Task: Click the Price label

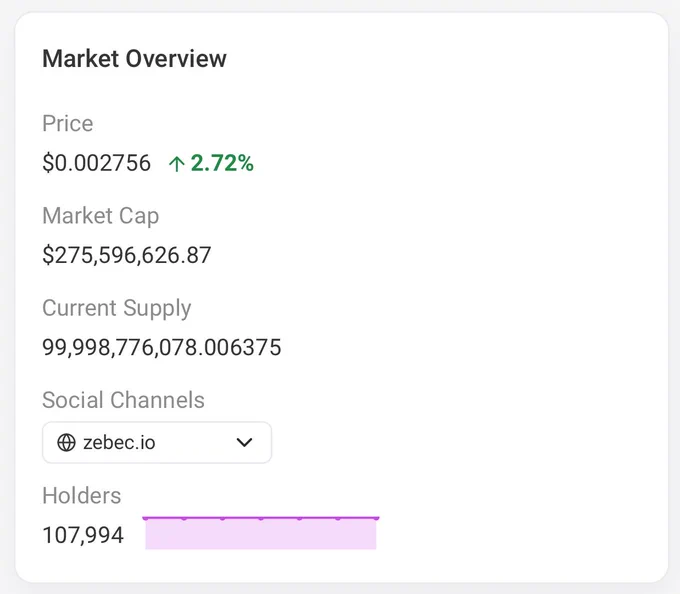Action: click(68, 124)
